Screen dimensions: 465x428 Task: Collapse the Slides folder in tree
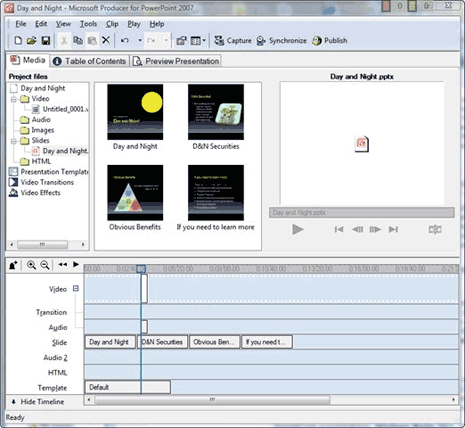14,141
